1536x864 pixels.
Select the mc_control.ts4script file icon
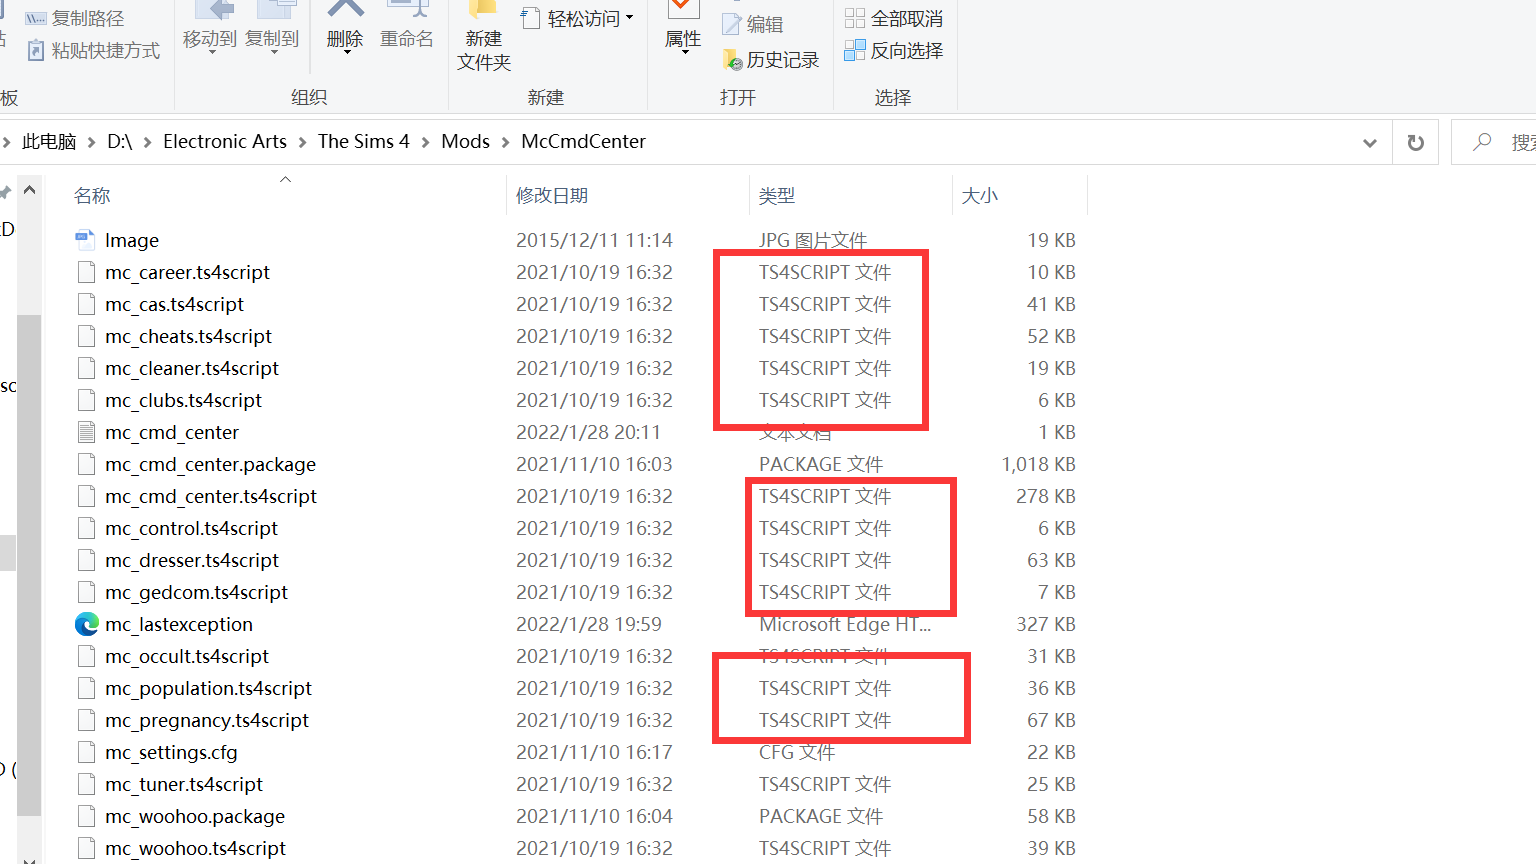(86, 528)
